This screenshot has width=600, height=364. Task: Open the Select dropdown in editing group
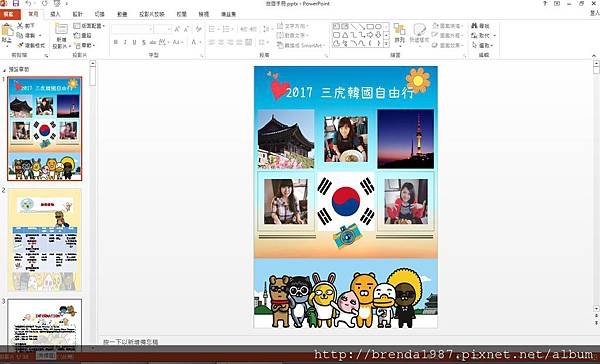[x=483, y=45]
